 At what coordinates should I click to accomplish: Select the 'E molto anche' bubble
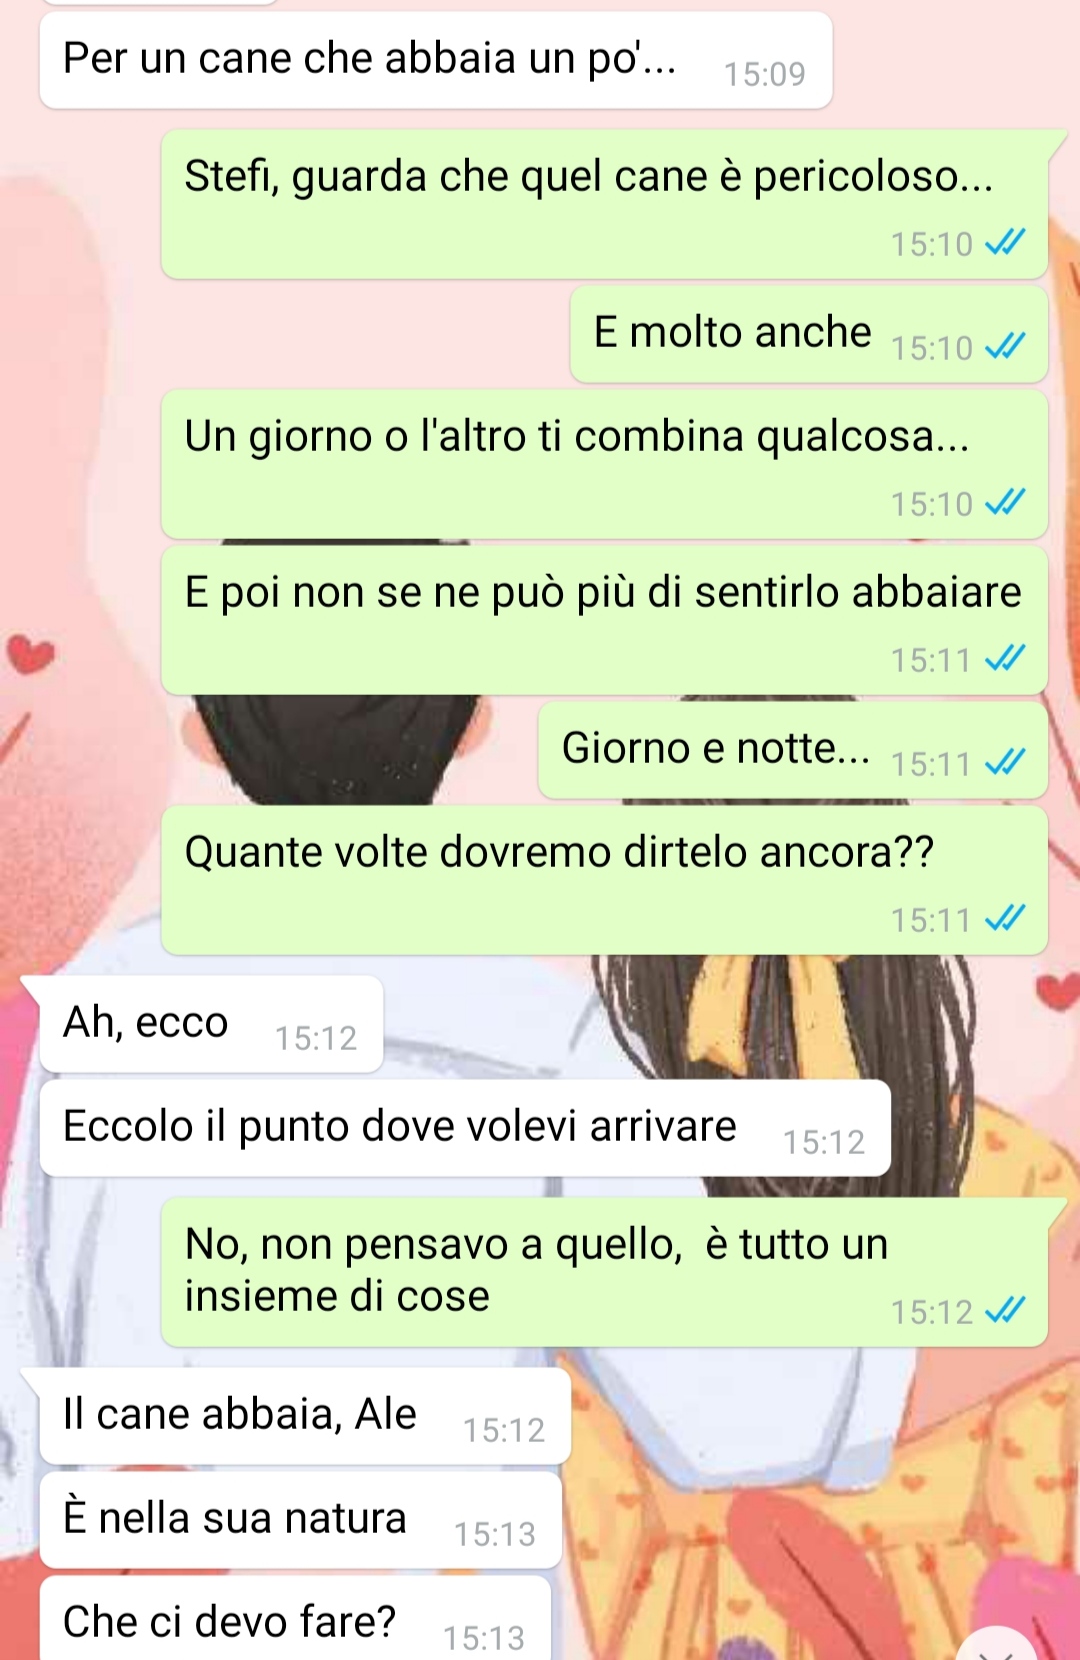point(809,334)
